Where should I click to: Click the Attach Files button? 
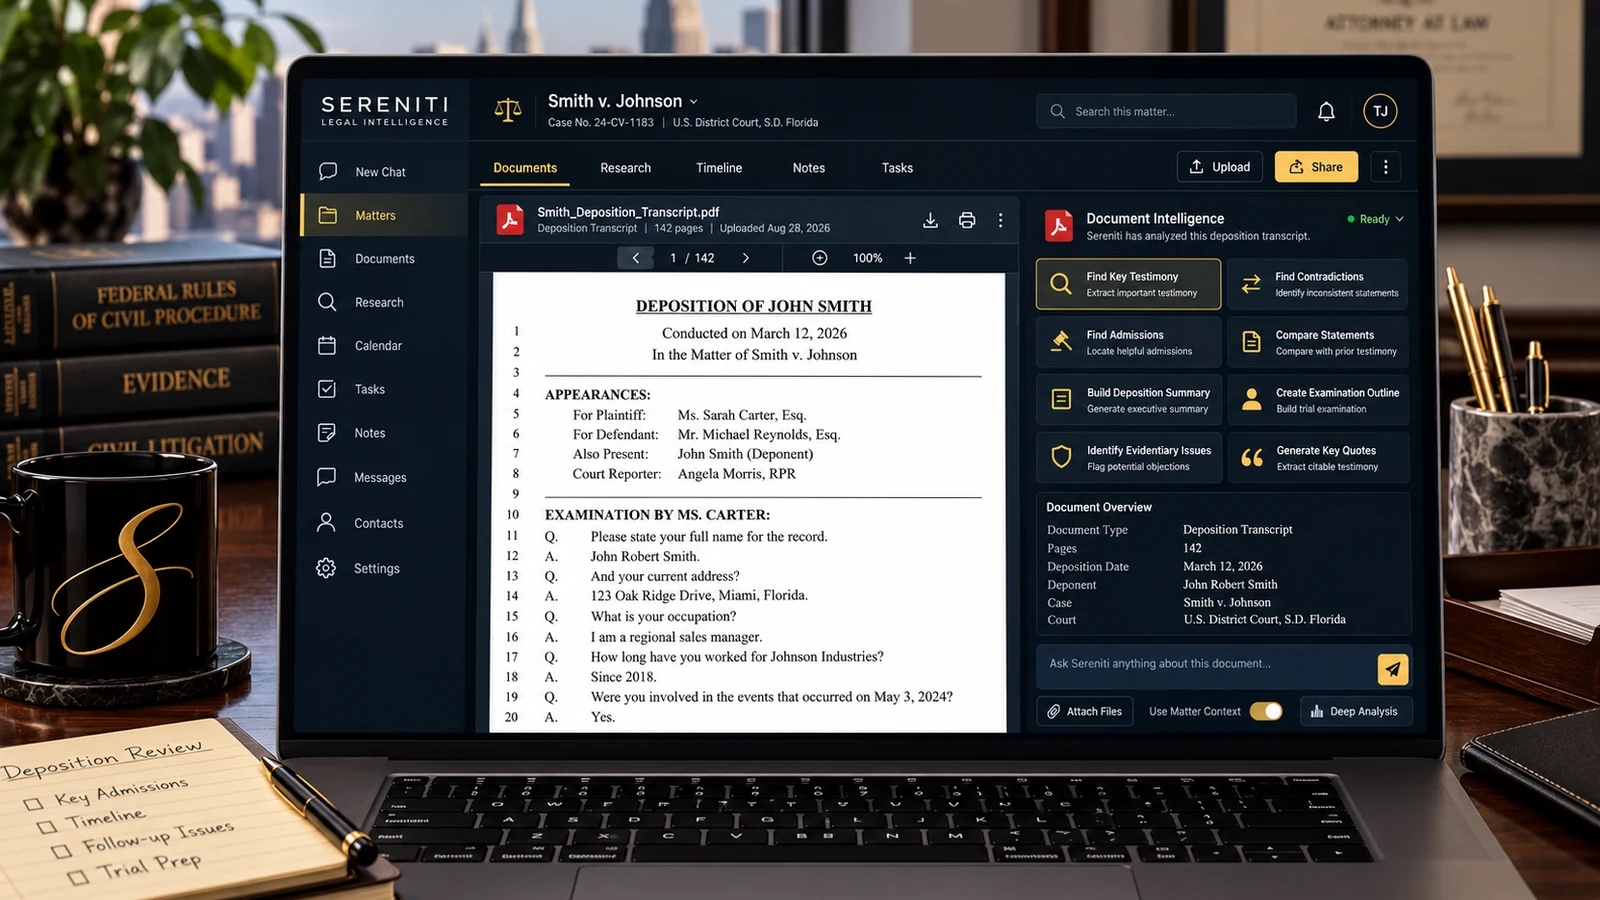click(x=1085, y=711)
